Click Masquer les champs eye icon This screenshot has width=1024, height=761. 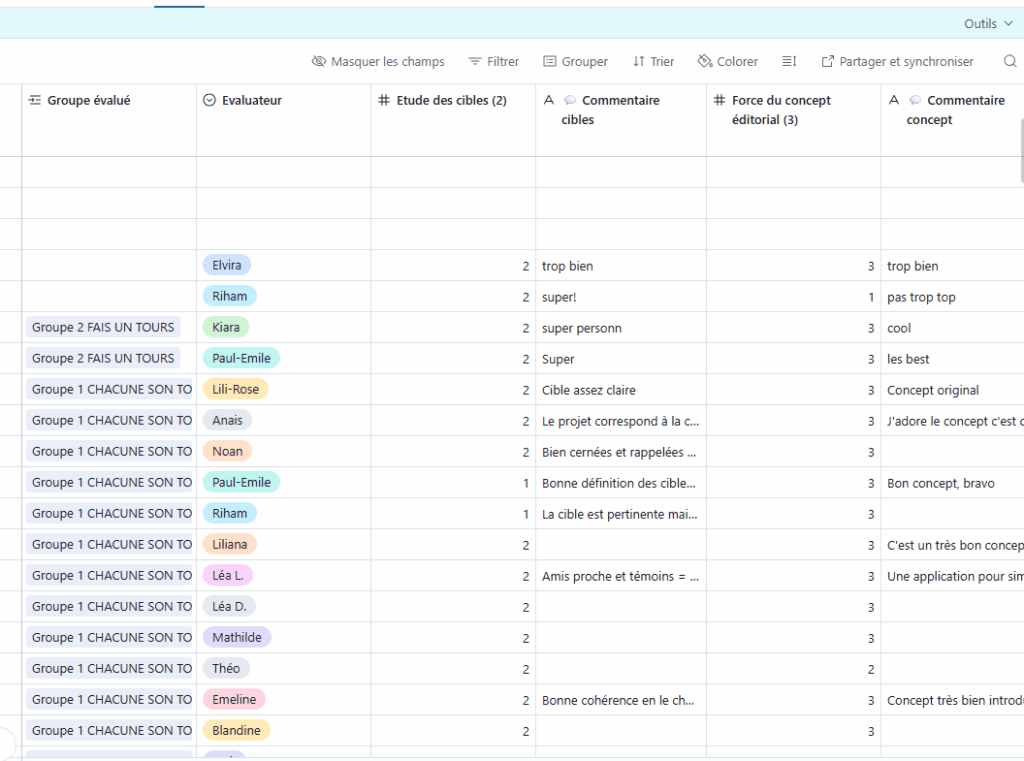319,61
